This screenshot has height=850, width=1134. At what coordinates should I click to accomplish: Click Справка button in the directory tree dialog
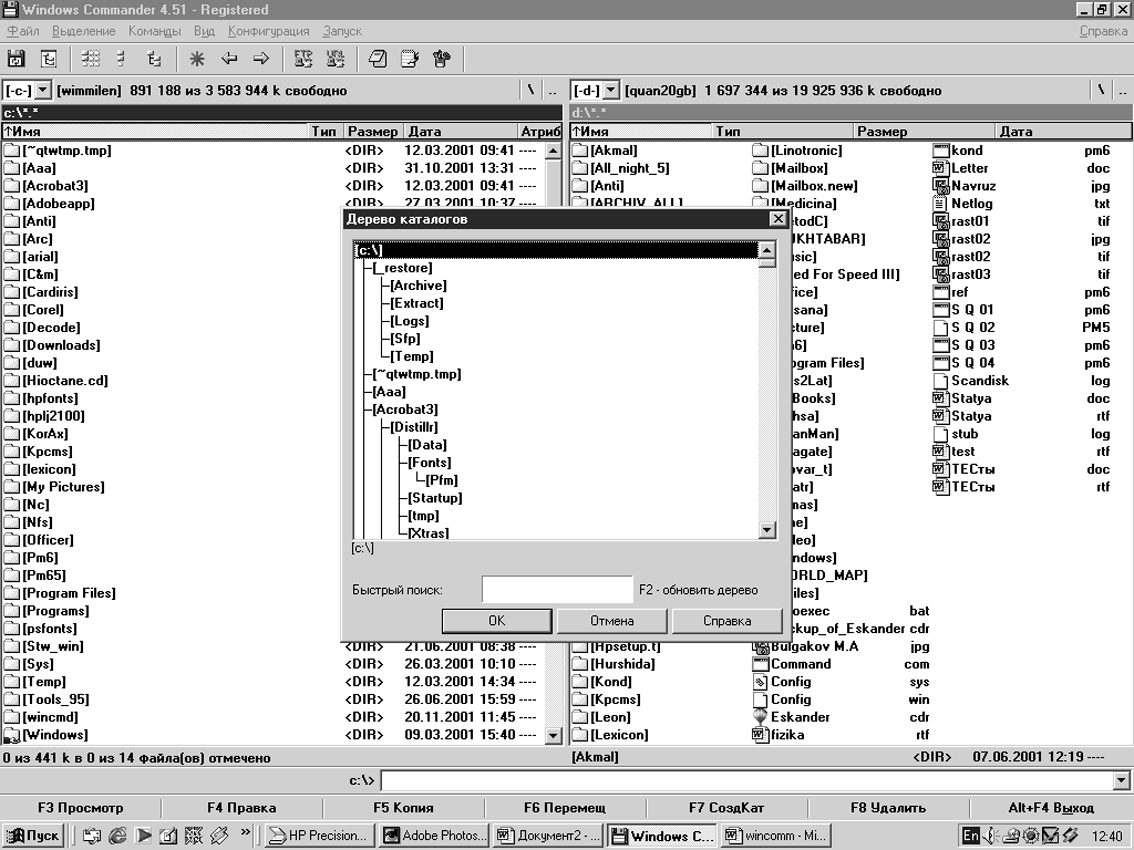[x=727, y=621]
